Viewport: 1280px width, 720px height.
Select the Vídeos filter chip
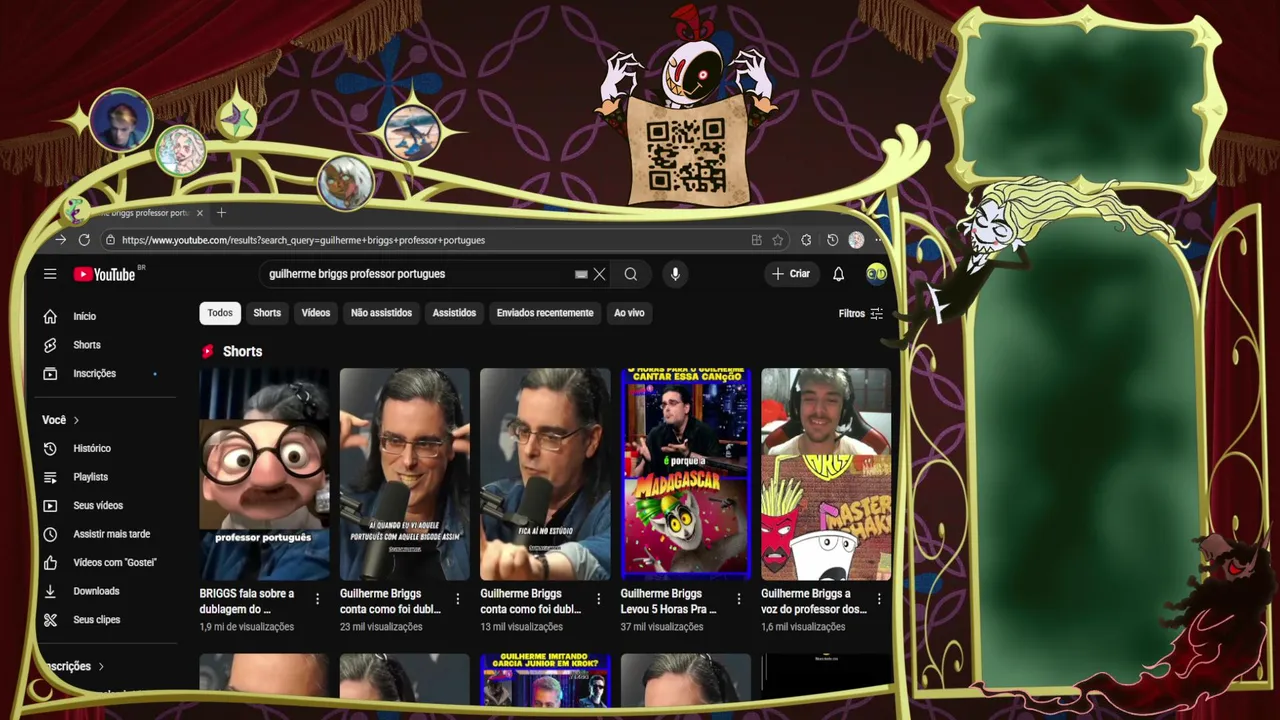316,313
